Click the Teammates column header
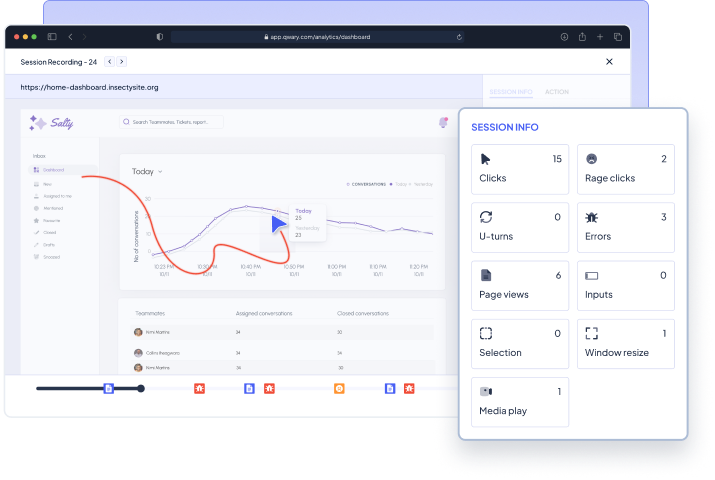The width and height of the screenshot is (715, 480). click(x=150, y=314)
